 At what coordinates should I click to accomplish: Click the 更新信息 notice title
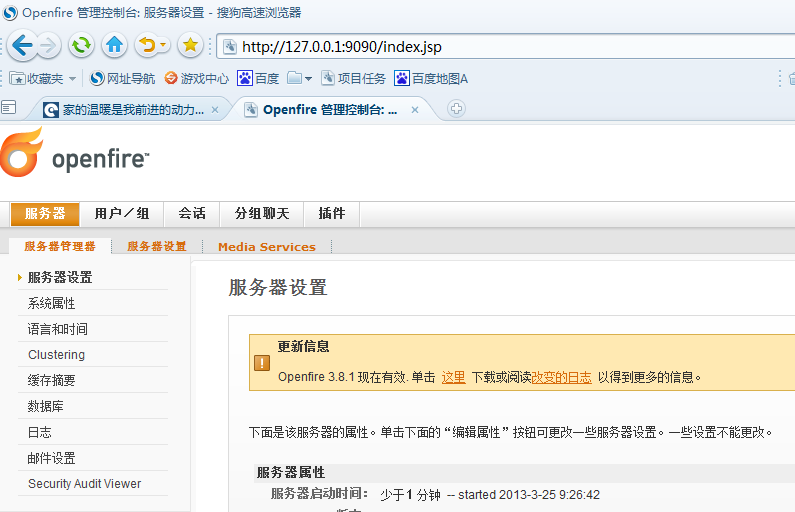pos(304,346)
